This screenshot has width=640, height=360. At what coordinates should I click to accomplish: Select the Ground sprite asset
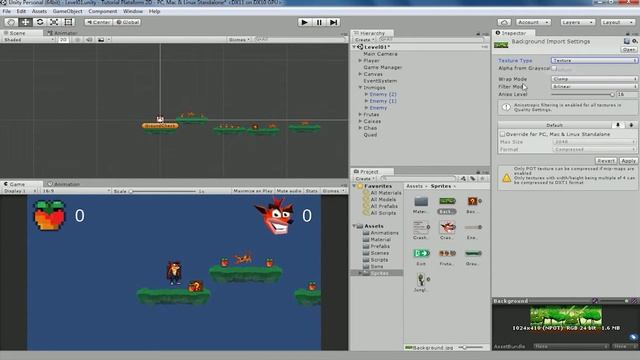pyautogui.click(x=473, y=253)
